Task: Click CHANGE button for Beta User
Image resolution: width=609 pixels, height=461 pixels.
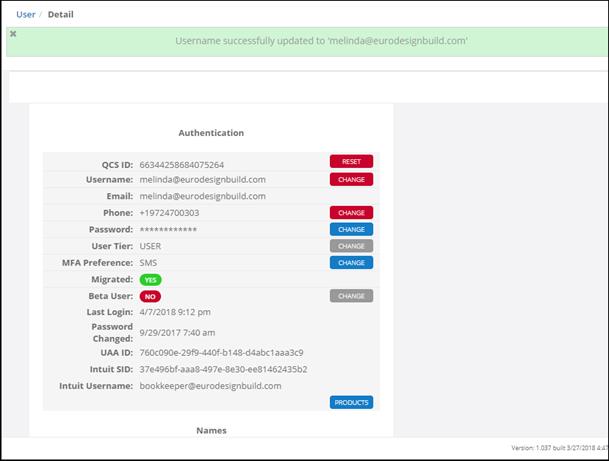Action: click(x=351, y=296)
